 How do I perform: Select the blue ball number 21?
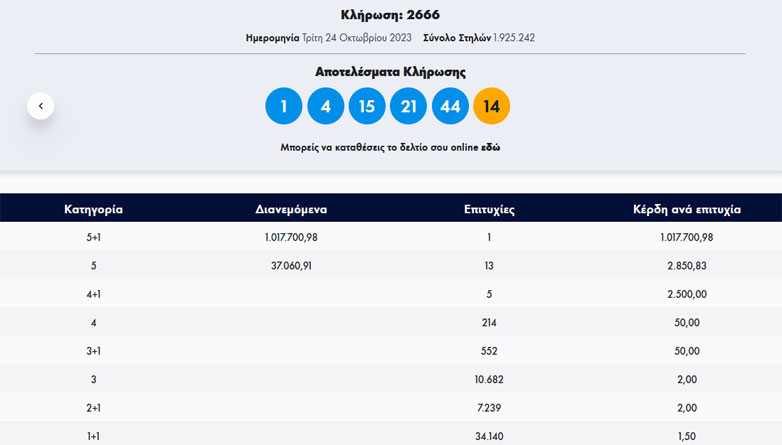pyautogui.click(x=408, y=106)
